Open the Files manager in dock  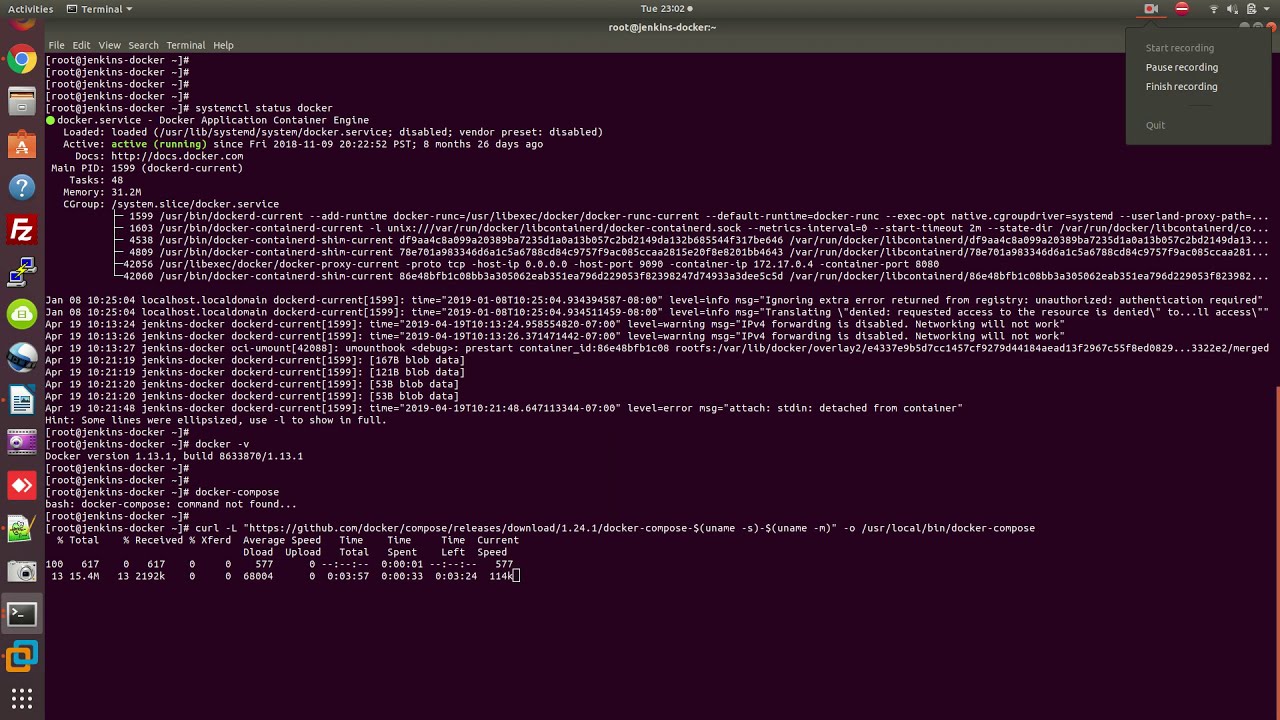[x=22, y=101]
